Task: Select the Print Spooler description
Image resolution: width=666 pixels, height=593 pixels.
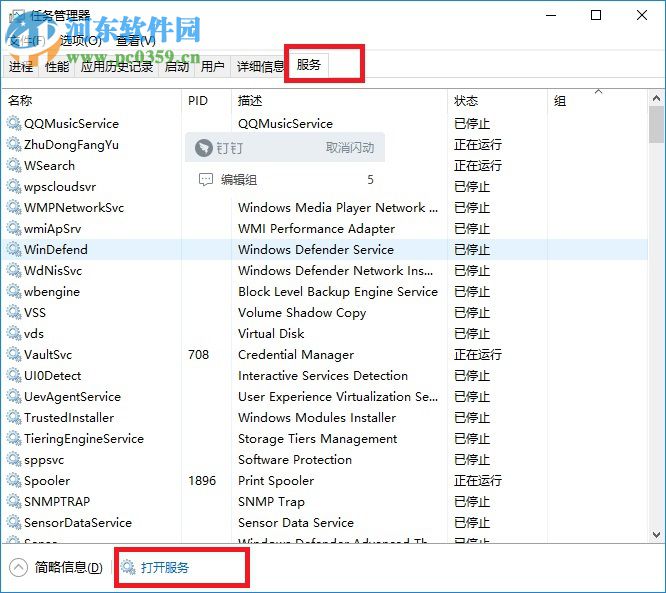Action: pos(276,481)
